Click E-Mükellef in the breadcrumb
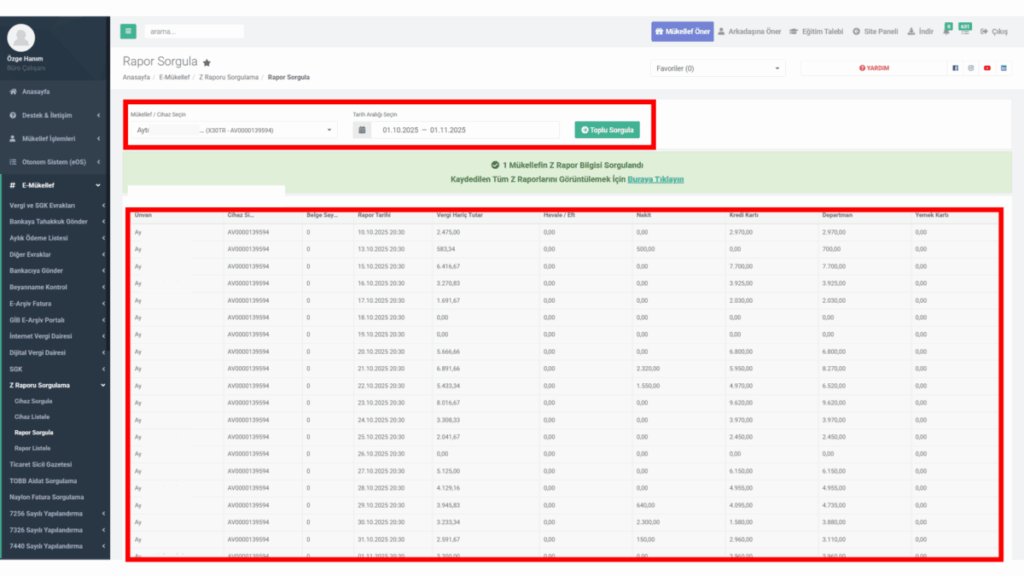 [174, 77]
